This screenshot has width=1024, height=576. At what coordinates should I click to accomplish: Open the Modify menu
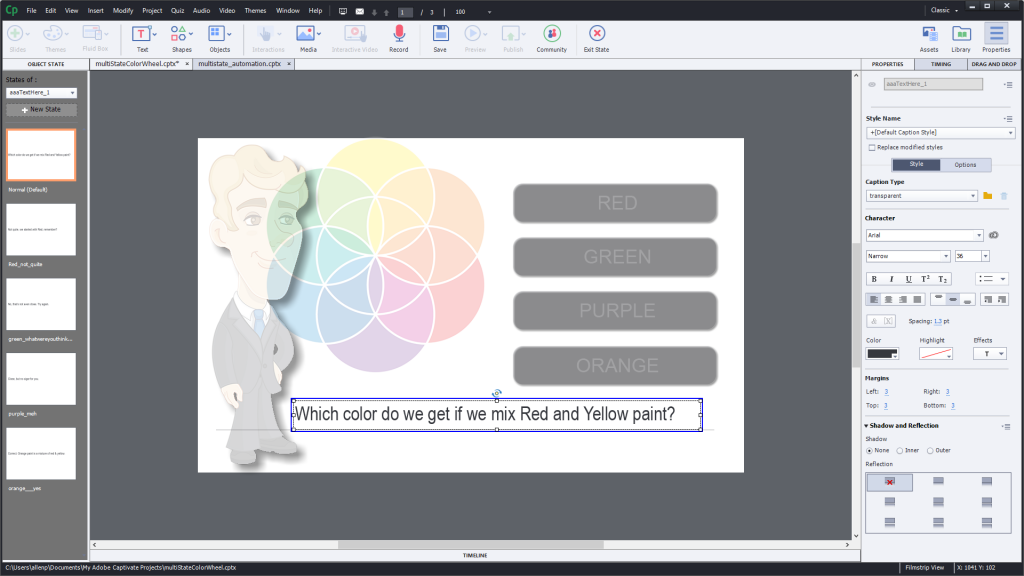(x=123, y=10)
